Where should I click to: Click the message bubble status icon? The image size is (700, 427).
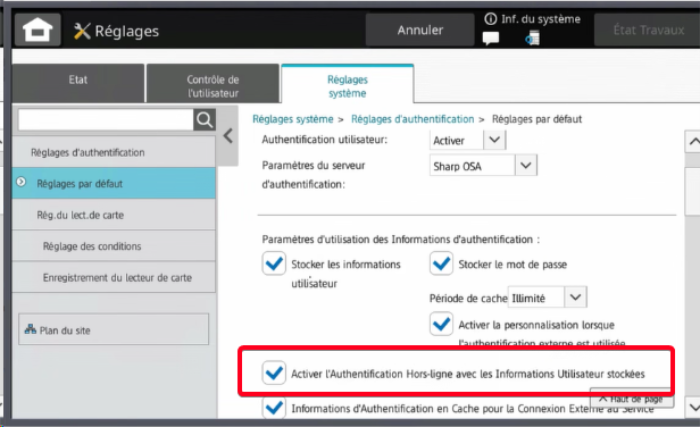[x=490, y=40]
